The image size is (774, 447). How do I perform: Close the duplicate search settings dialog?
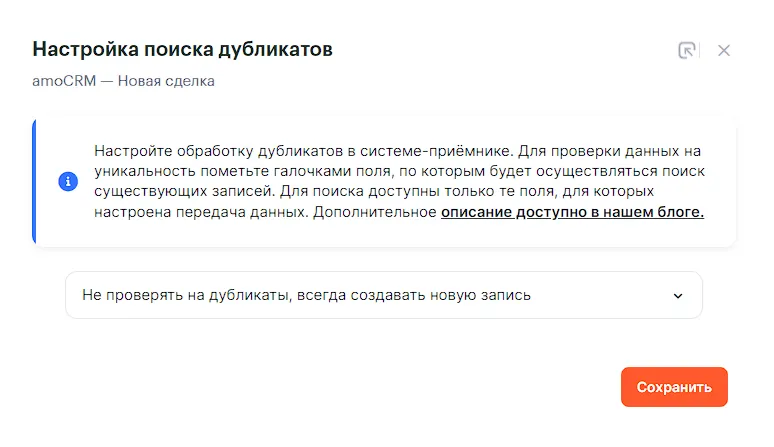(x=724, y=50)
